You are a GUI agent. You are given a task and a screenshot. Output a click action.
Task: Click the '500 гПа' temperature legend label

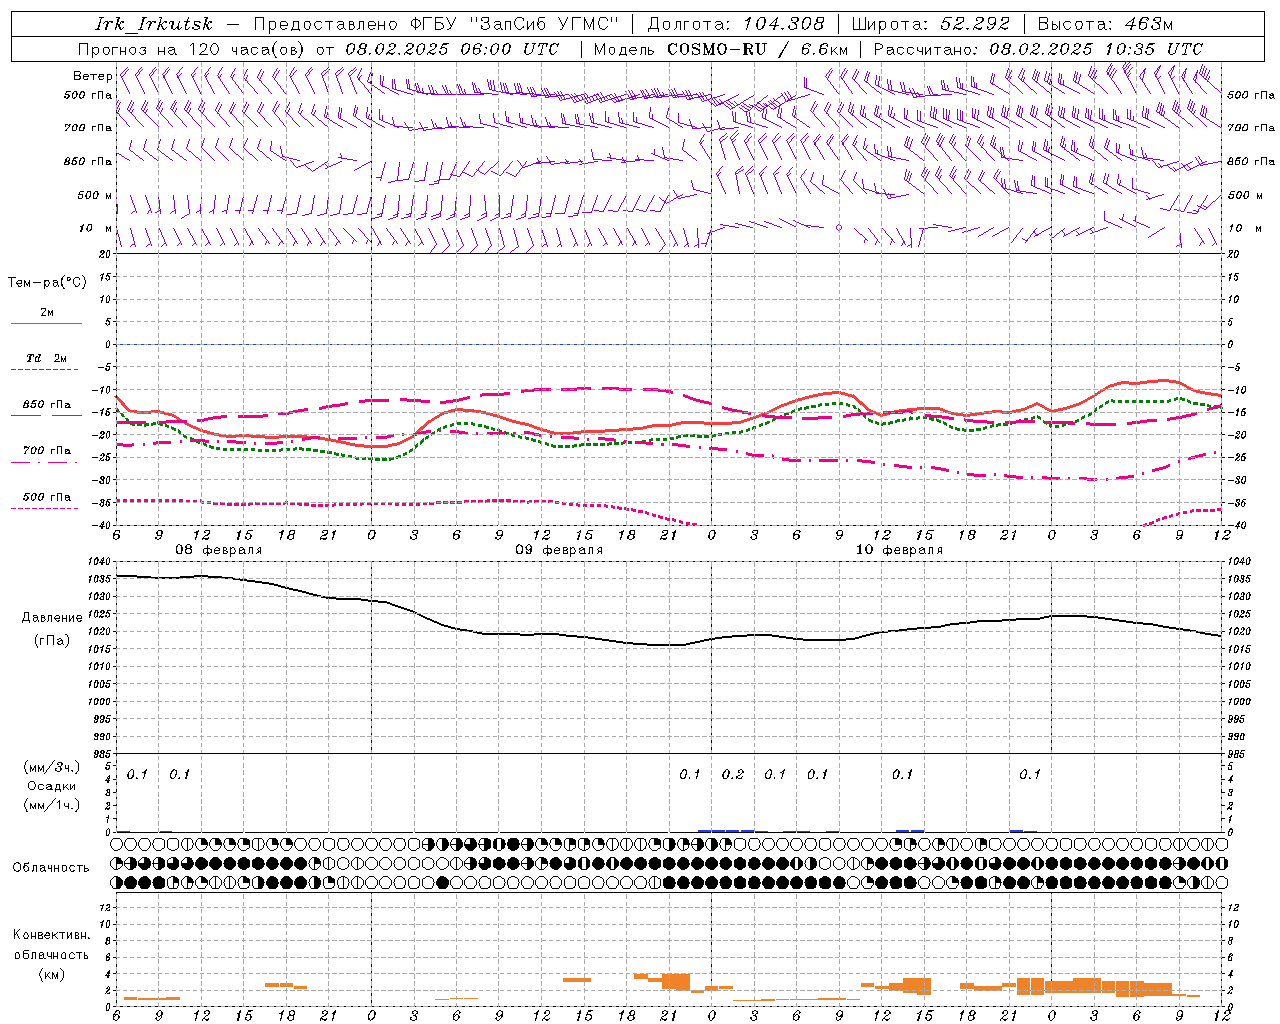click(46, 497)
